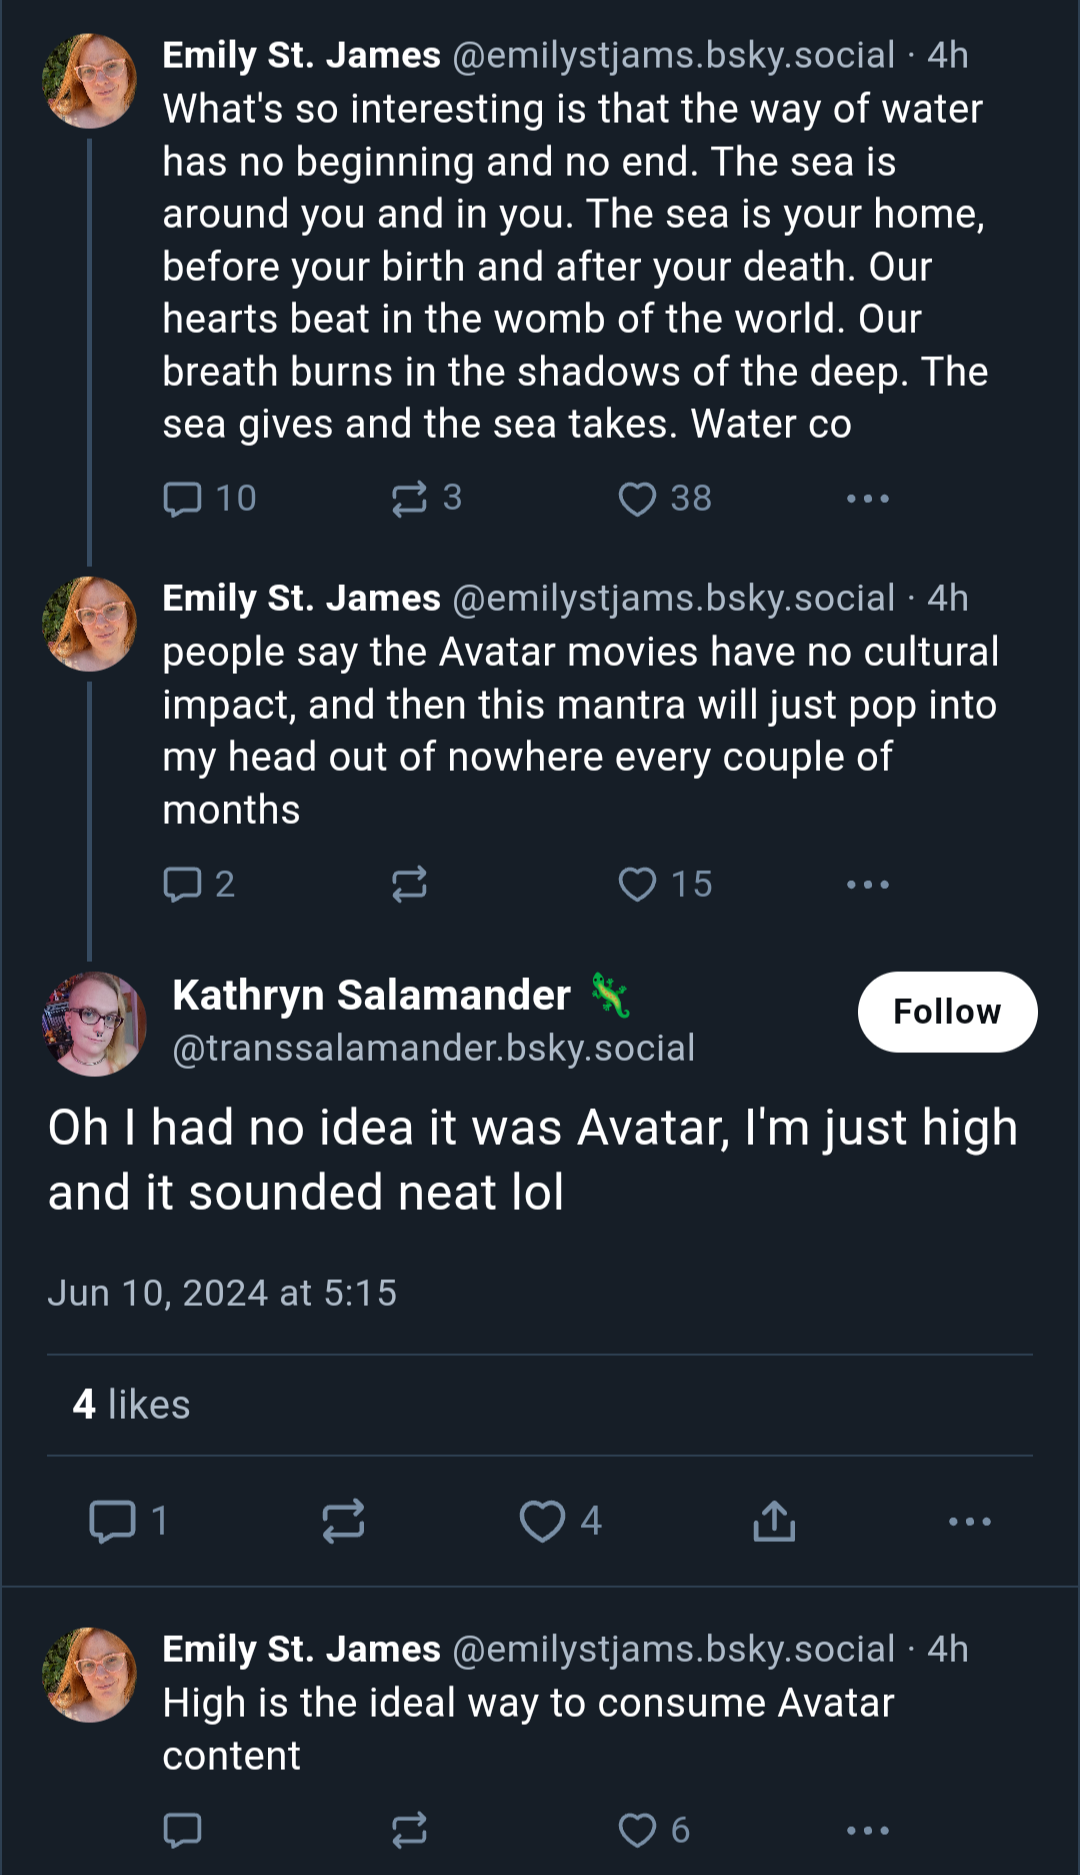The height and width of the screenshot is (1875, 1080).
Task: Open Emily St. James name on the last reply
Action: (301, 1649)
